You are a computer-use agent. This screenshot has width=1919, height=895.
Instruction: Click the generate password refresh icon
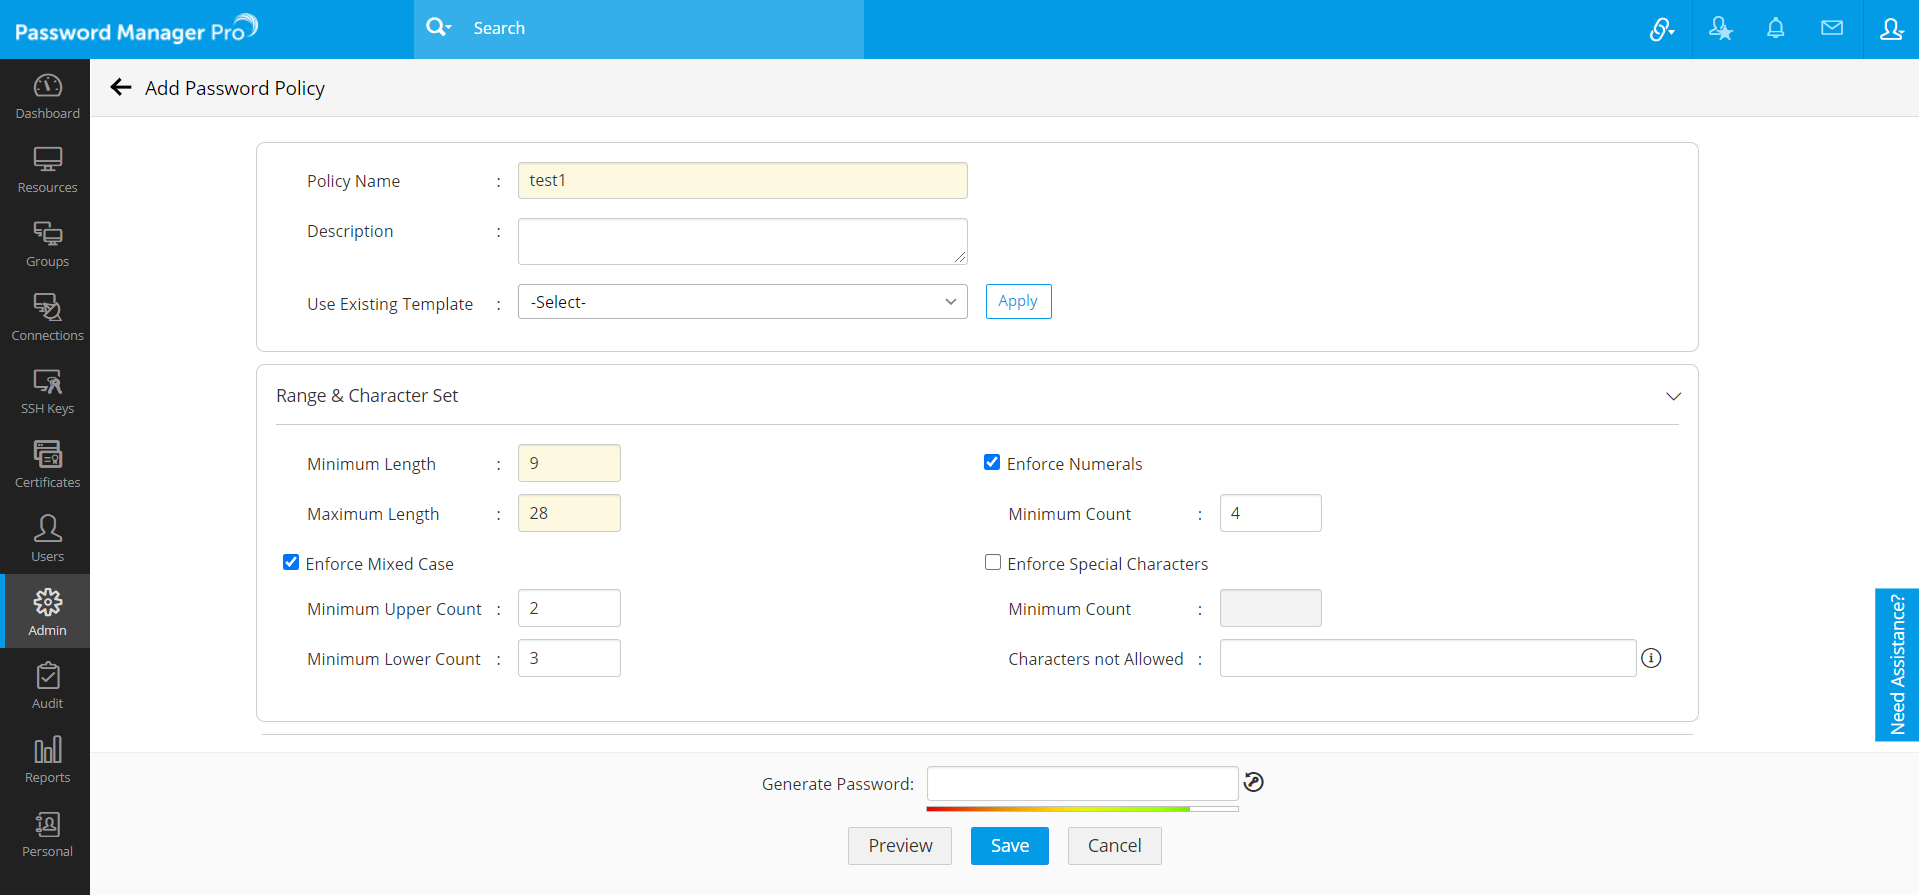tap(1253, 782)
